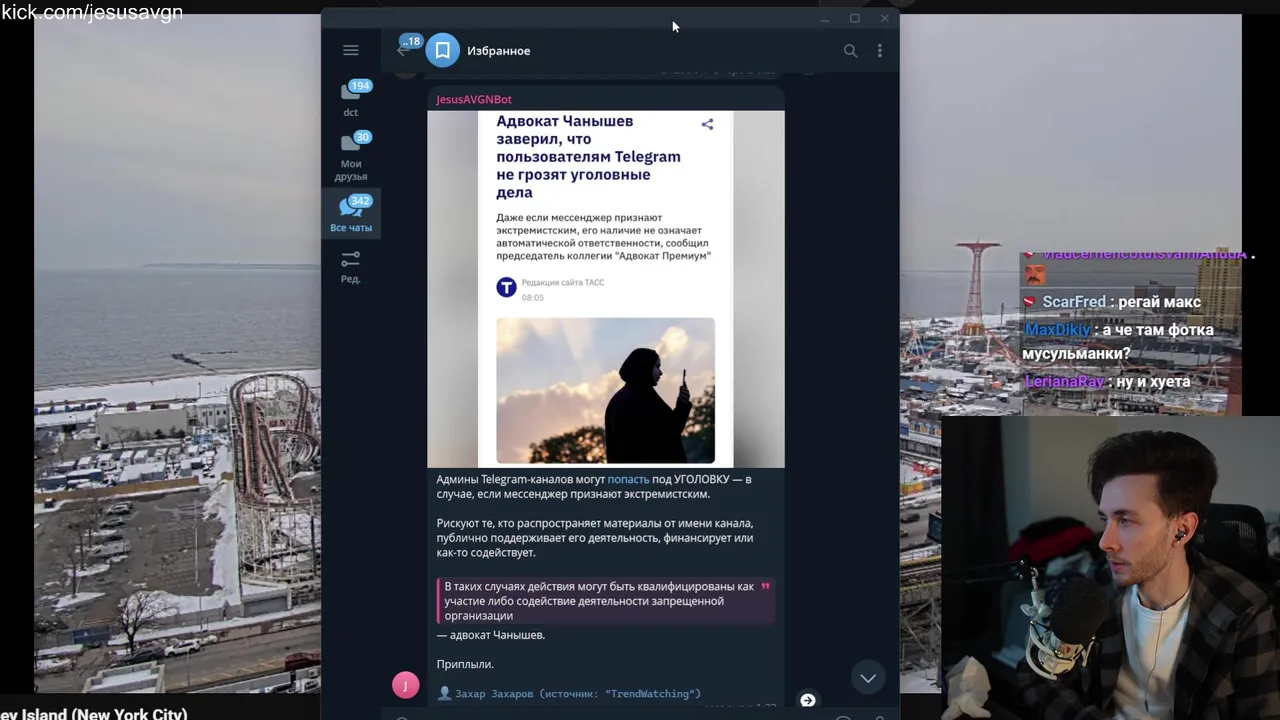Open the Избранное bookmark avatar
Image resolution: width=1280 pixels, height=720 pixels.
click(443, 50)
